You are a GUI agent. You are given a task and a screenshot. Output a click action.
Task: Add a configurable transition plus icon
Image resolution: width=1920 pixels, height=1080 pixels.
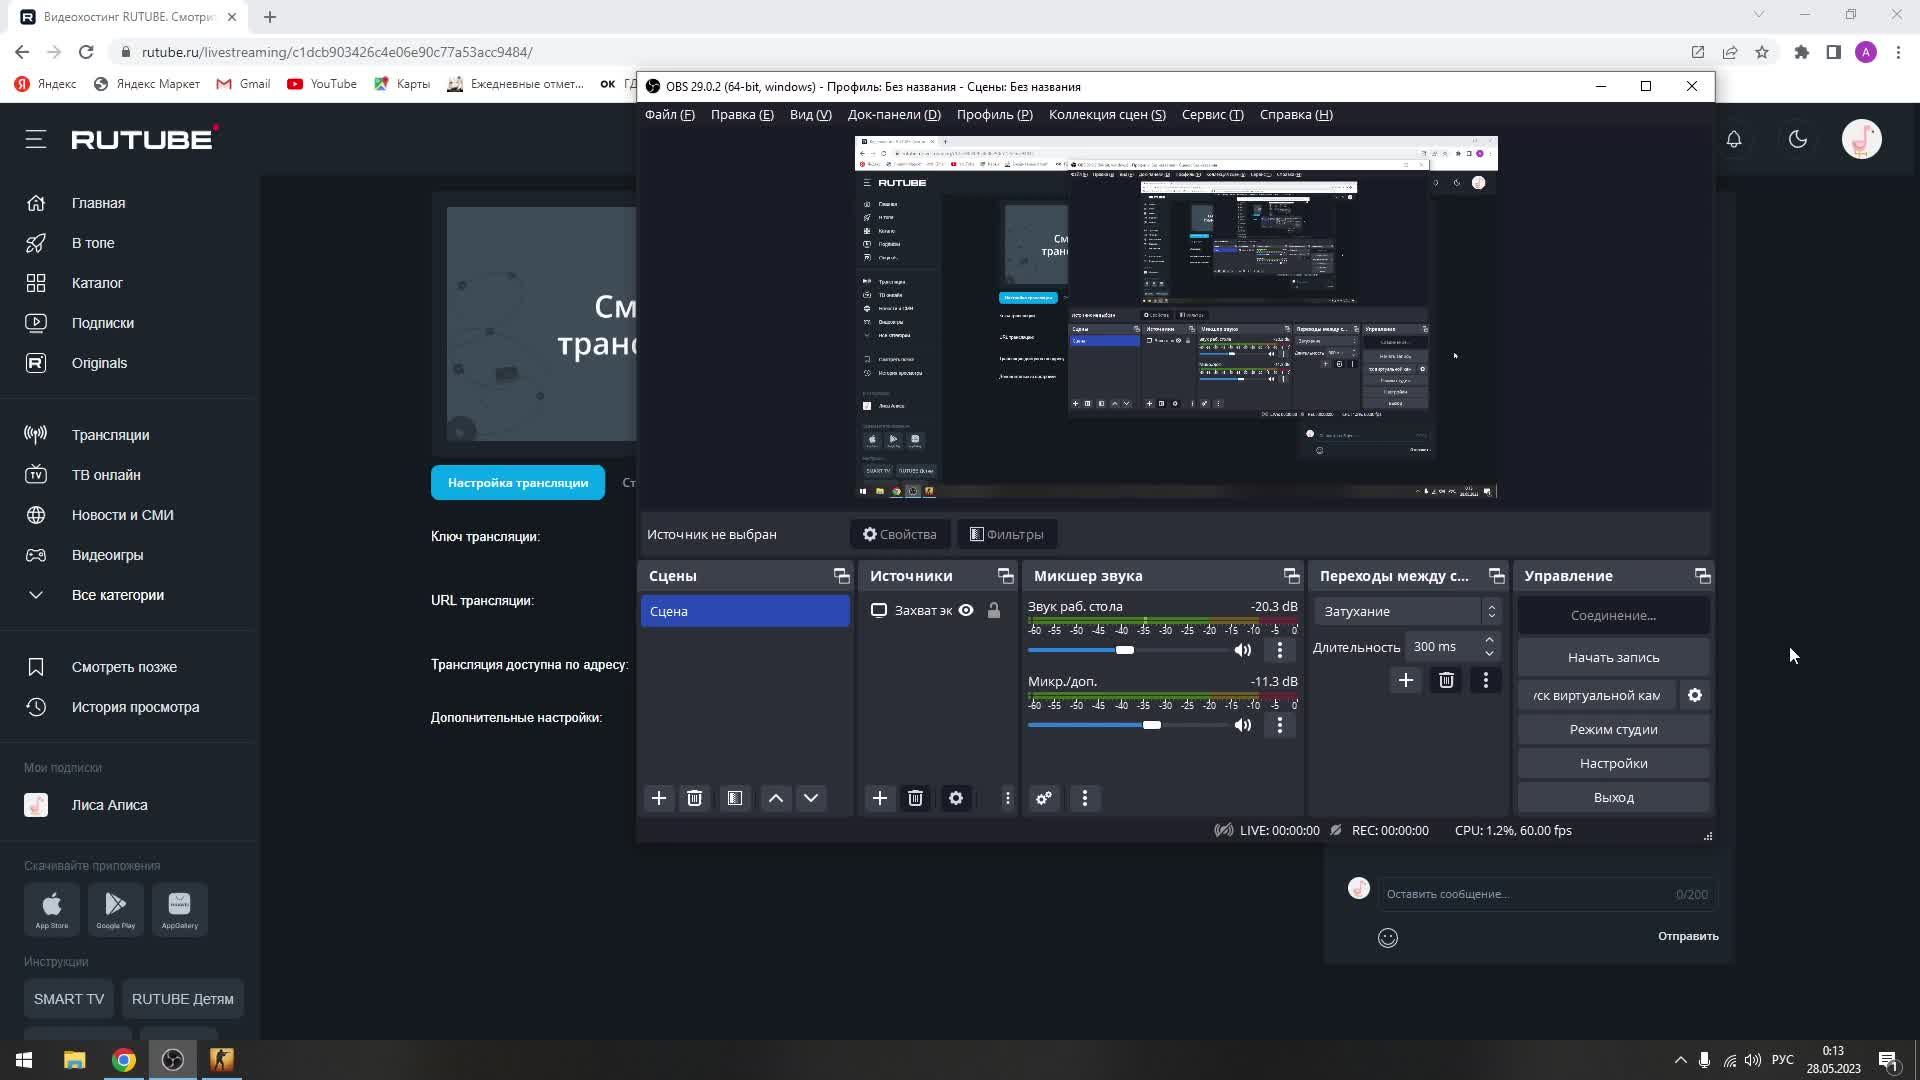[x=1405, y=680]
